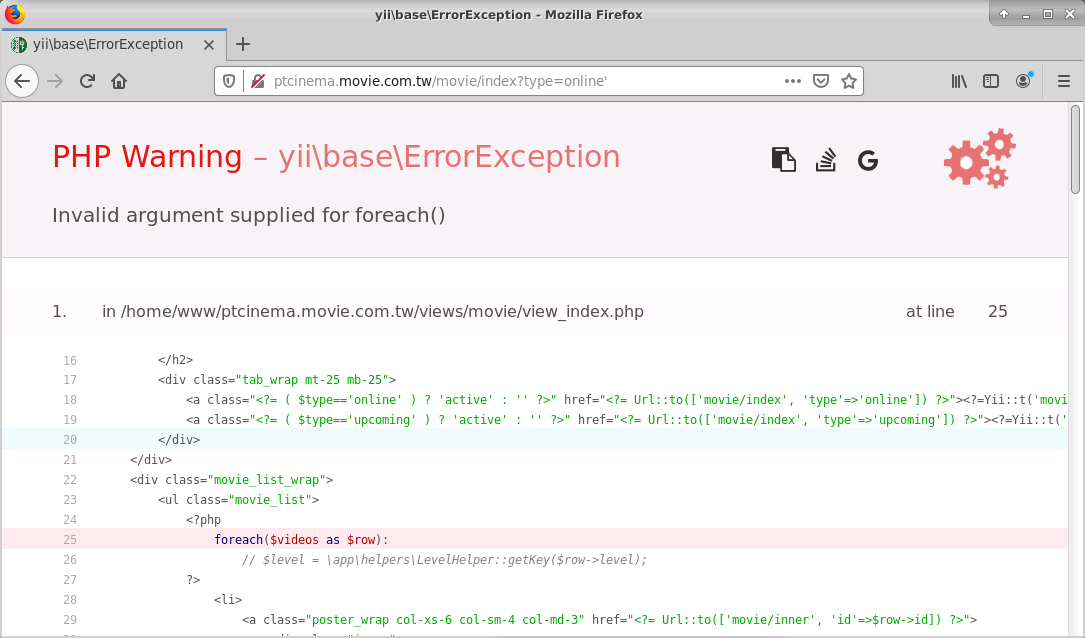Click yii\base\ErrorException heading text
The height and width of the screenshot is (638, 1085).
449,156
